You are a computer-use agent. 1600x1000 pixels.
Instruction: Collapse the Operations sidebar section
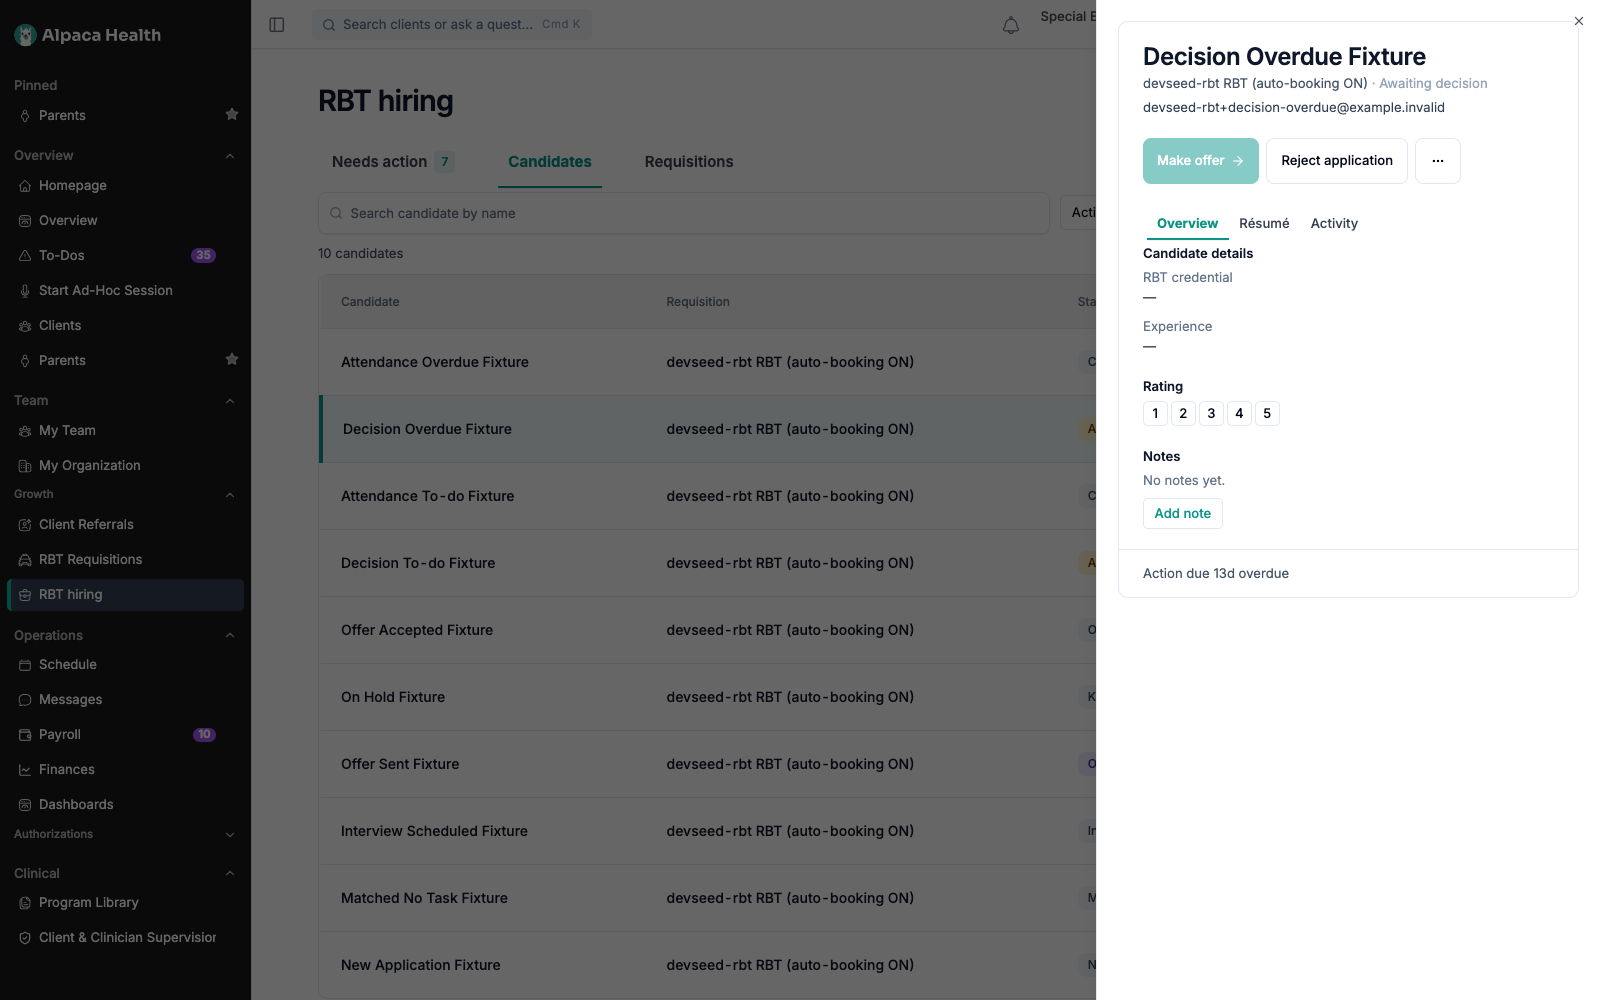click(230, 636)
